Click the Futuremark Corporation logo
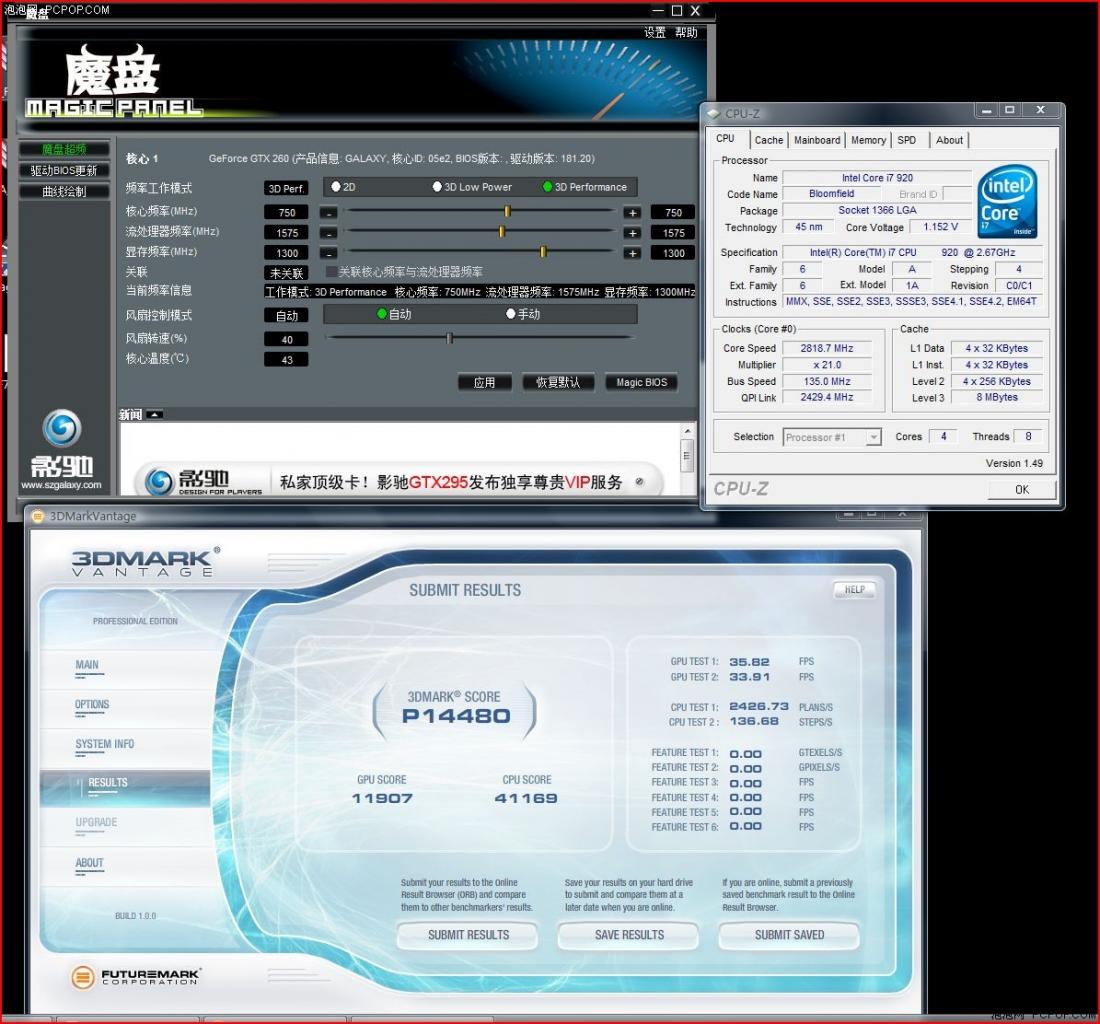1100x1024 pixels. [x=135, y=976]
